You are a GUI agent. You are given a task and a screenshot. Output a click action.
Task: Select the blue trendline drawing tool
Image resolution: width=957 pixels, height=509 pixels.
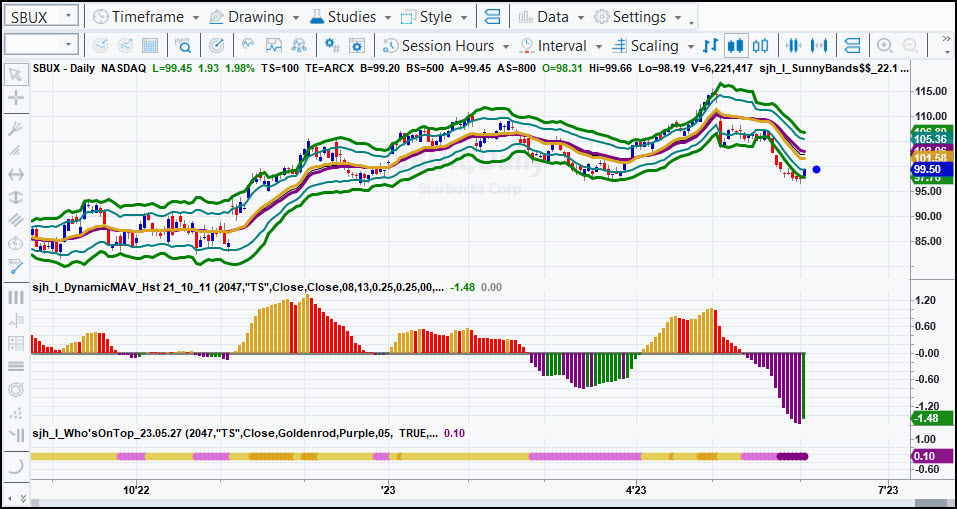pyautogui.click(x=16, y=265)
